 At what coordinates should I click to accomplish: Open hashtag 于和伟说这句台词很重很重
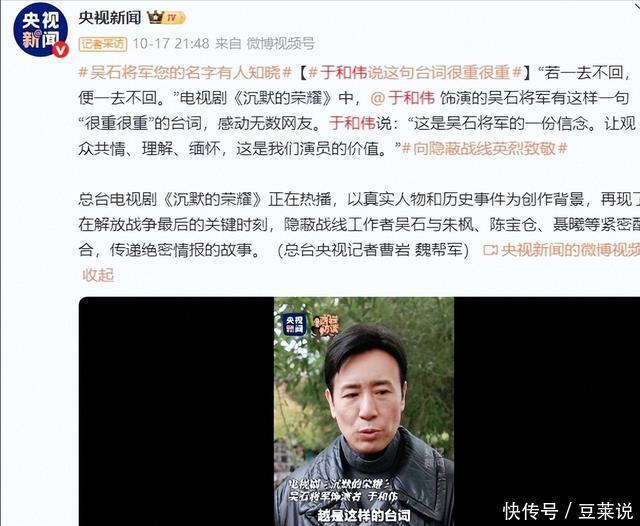[x=415, y=72]
